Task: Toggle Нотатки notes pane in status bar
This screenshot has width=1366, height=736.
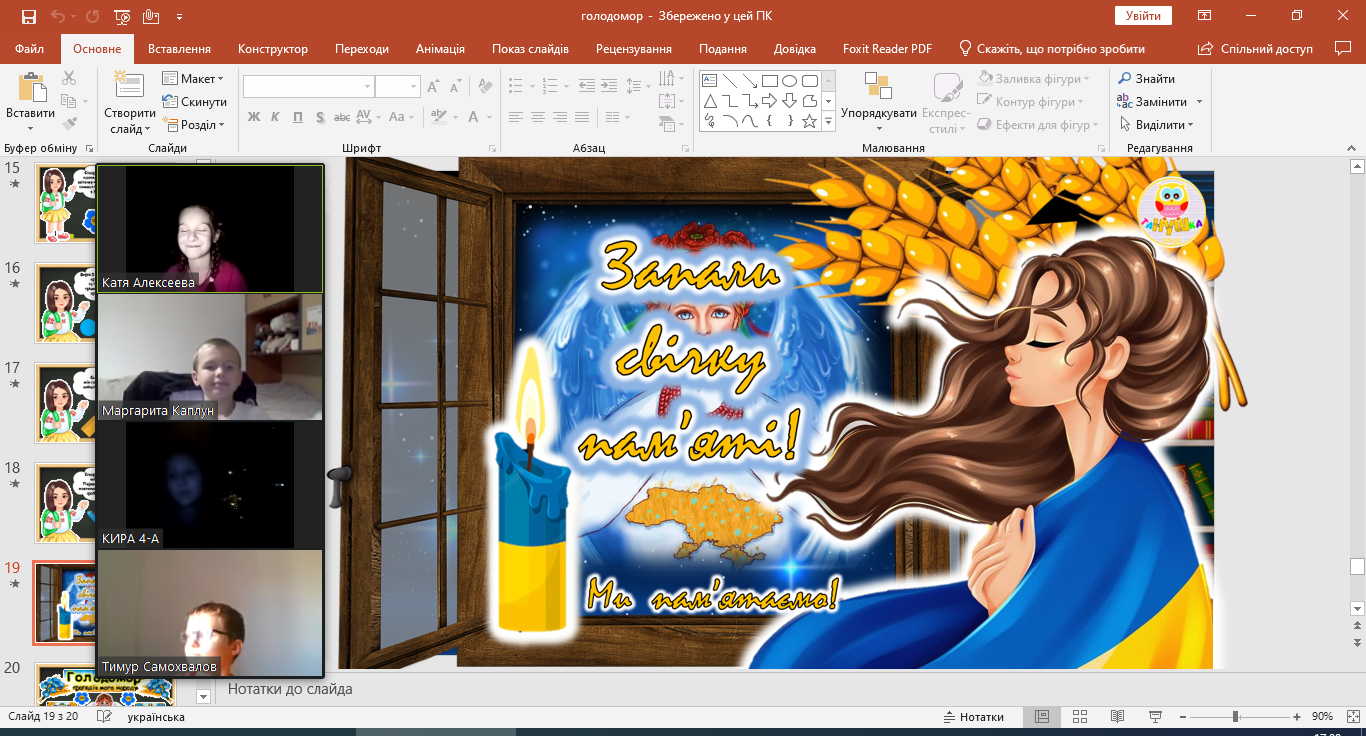Action: [x=973, y=717]
